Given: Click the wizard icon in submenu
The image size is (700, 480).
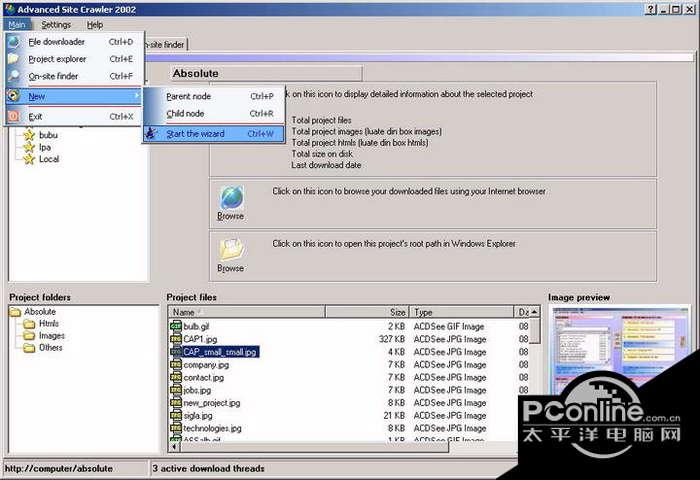Looking at the screenshot, I should coord(152,134).
